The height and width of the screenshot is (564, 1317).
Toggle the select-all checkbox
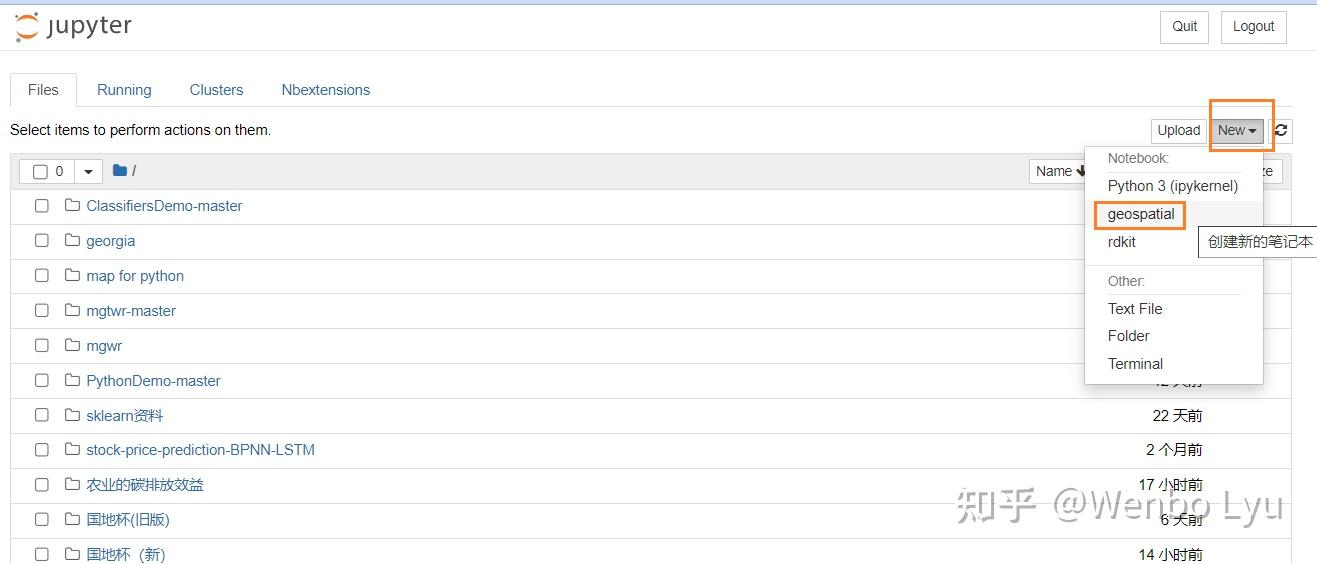[40, 172]
